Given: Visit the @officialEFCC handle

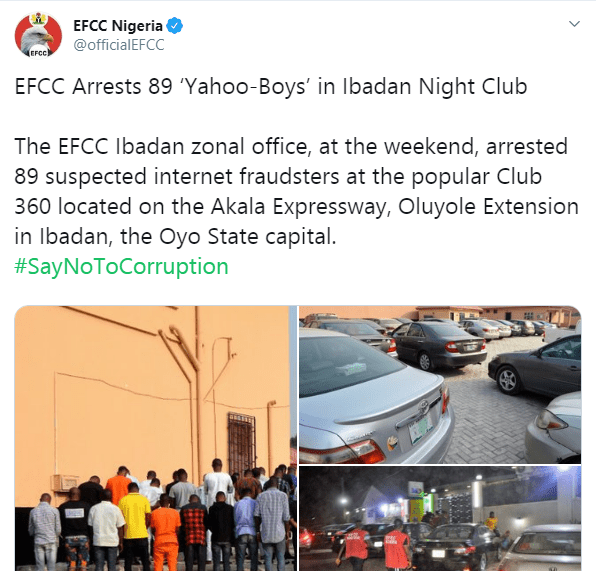Looking at the screenshot, I should [119, 45].
